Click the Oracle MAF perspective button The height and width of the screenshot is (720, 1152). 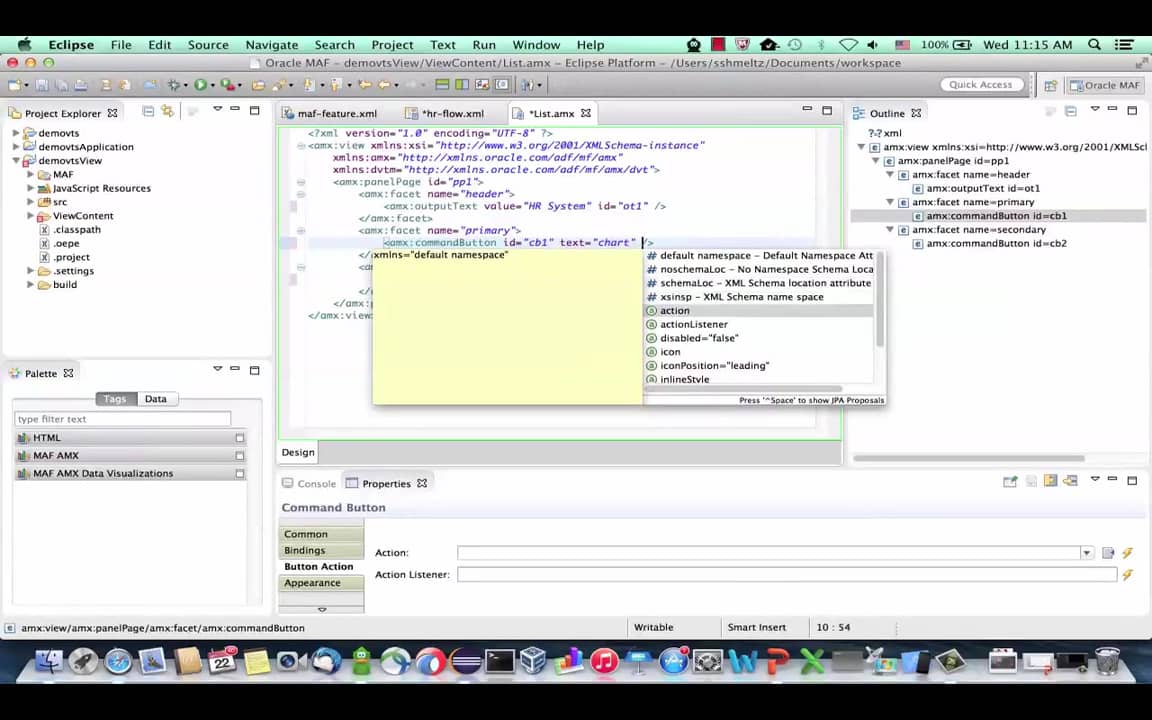click(x=1104, y=85)
